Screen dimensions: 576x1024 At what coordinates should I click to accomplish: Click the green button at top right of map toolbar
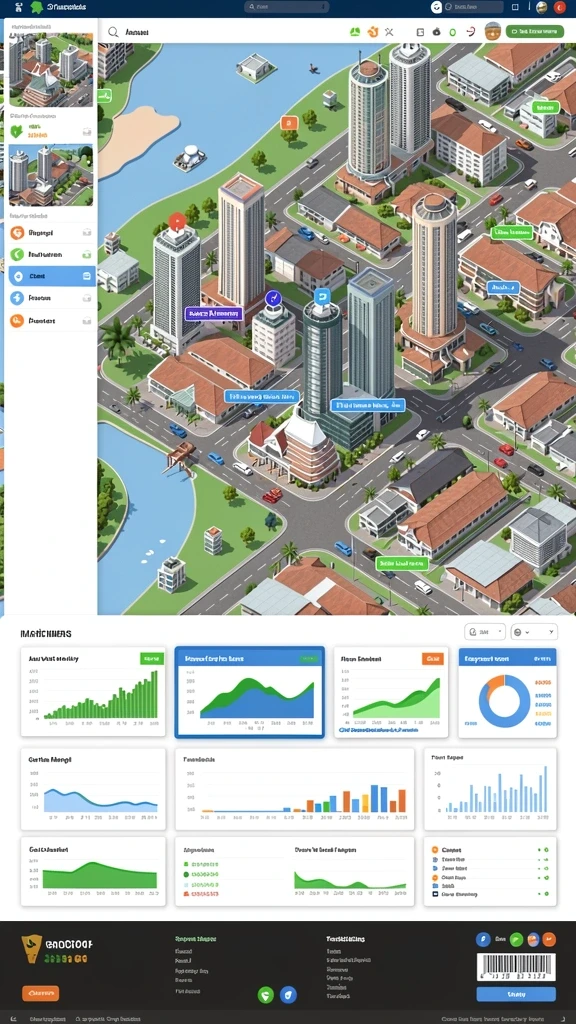coord(535,31)
